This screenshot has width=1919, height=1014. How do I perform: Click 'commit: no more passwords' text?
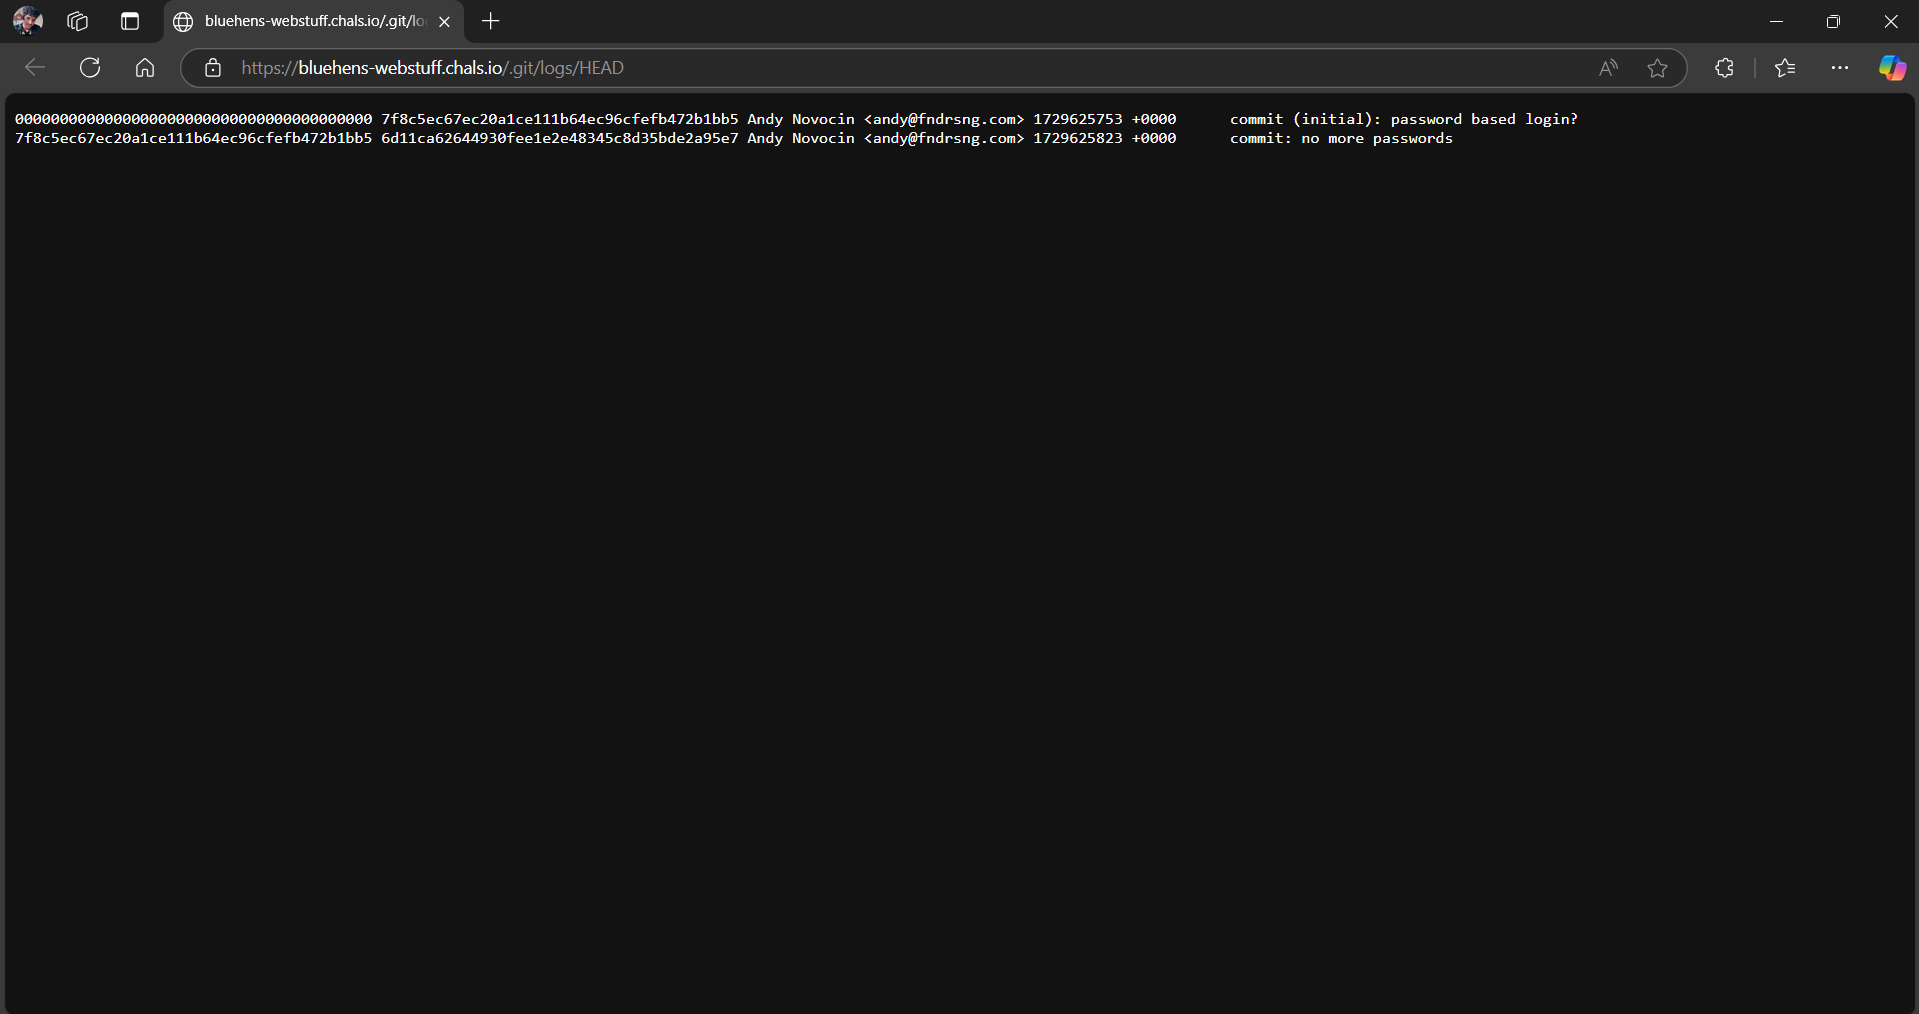tap(1341, 138)
